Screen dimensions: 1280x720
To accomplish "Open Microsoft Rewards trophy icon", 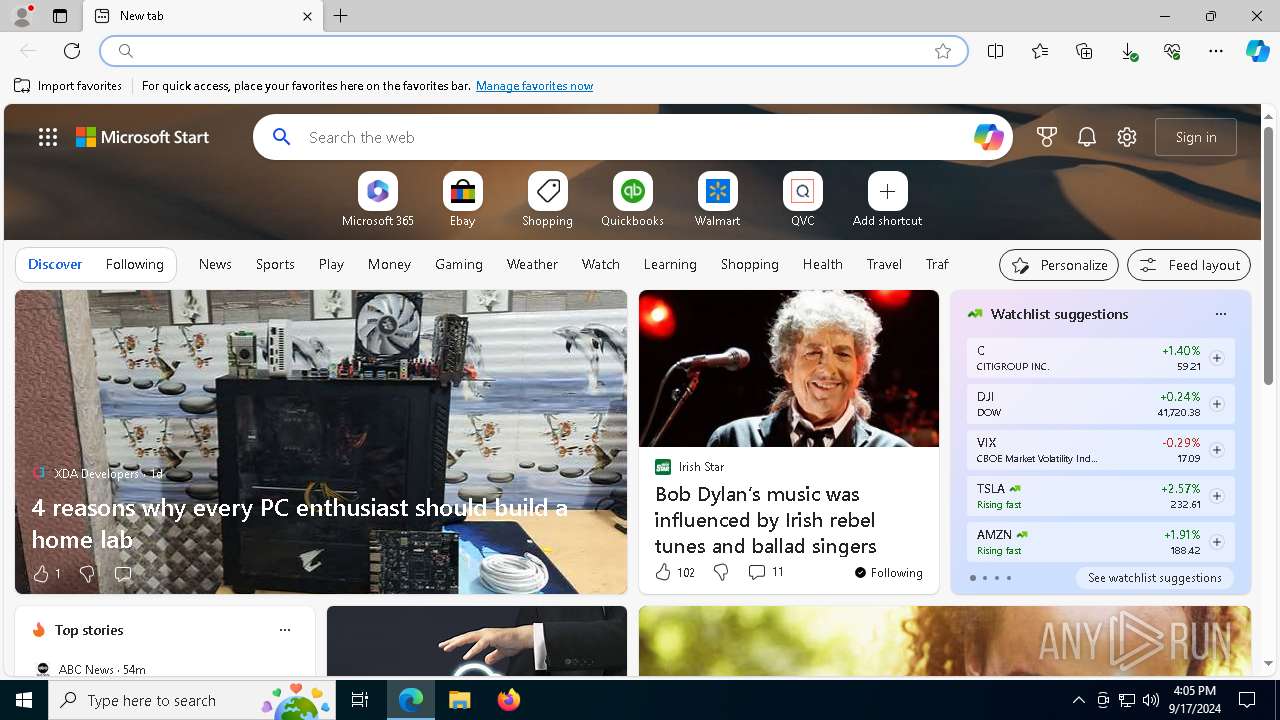I will [x=1047, y=137].
